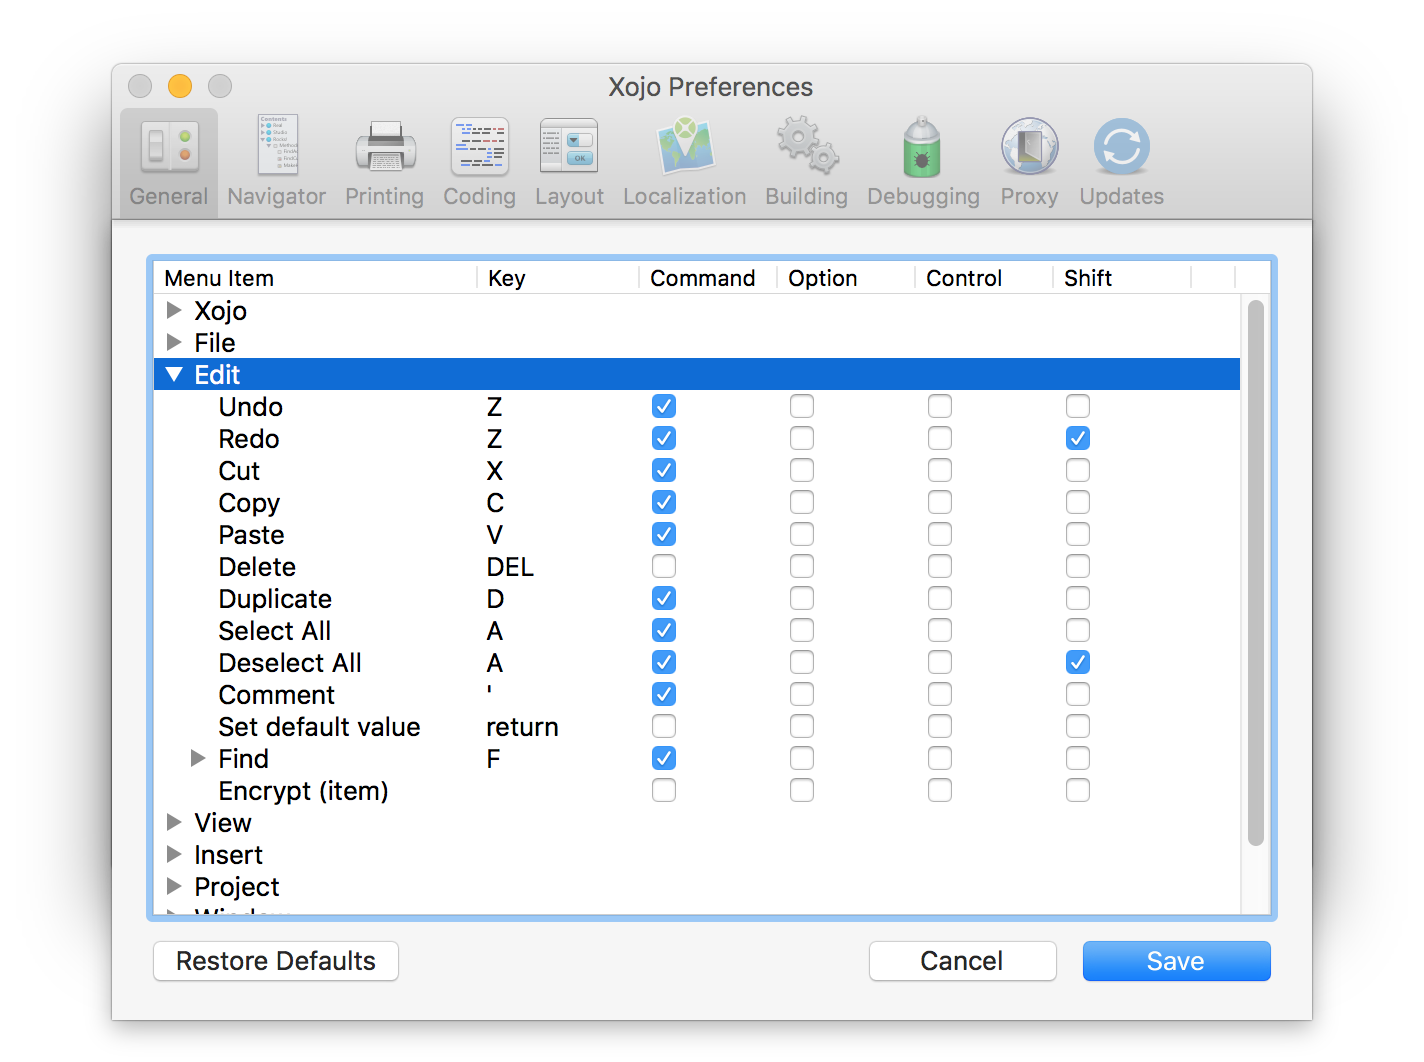The height and width of the screenshot is (1062, 1424).
Task: Expand the Xojo menu group
Action: click(x=174, y=310)
